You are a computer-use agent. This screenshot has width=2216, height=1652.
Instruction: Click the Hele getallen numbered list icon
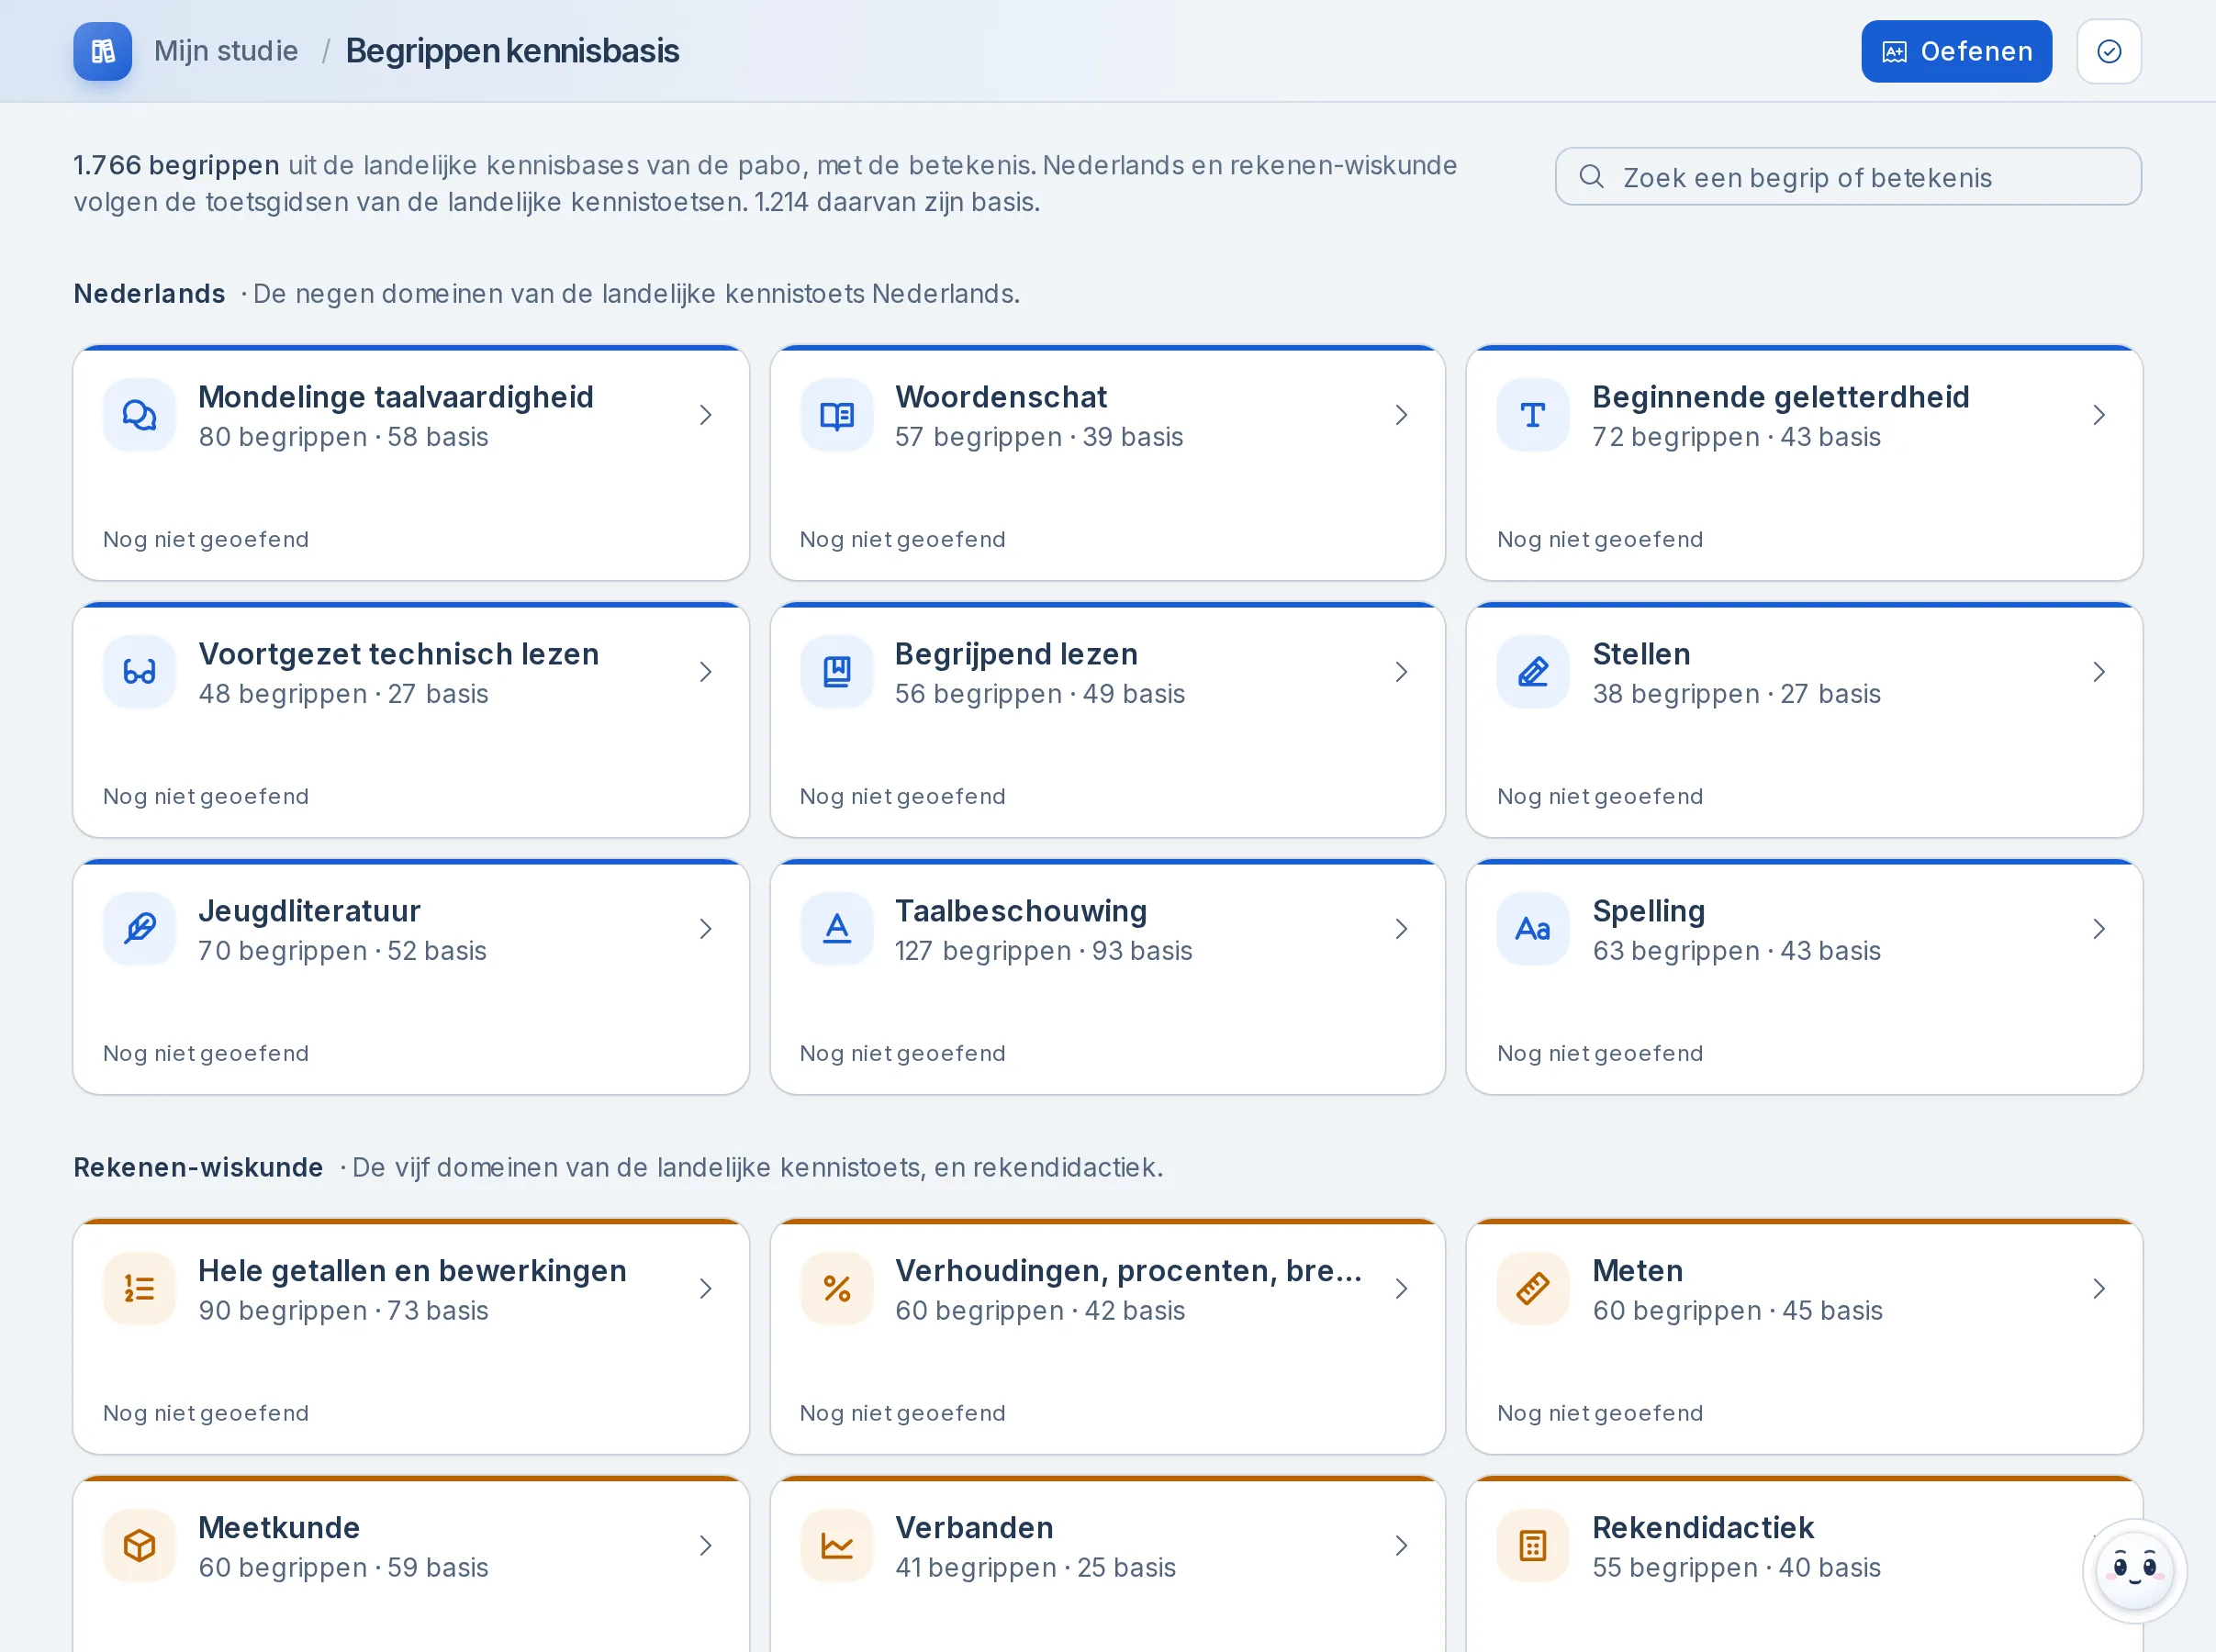click(139, 1288)
